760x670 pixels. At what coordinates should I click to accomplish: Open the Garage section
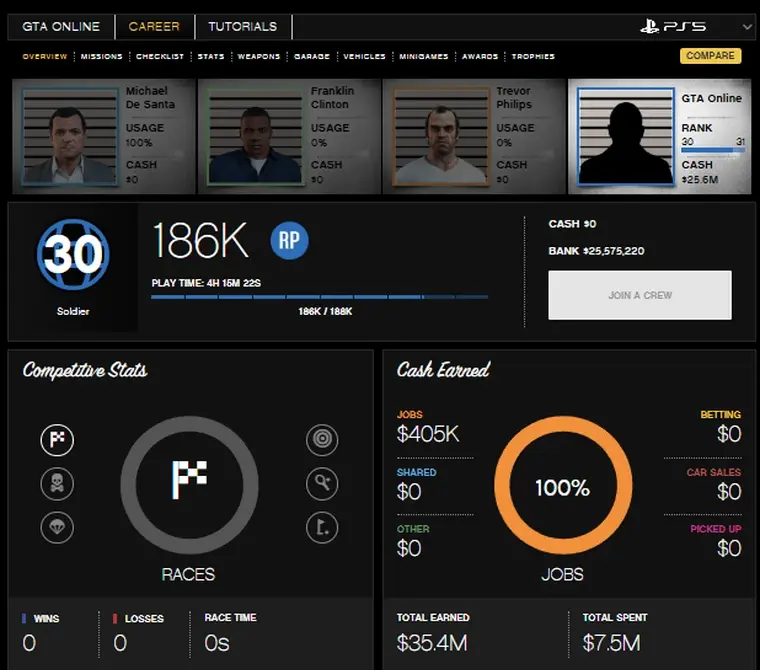click(x=312, y=57)
